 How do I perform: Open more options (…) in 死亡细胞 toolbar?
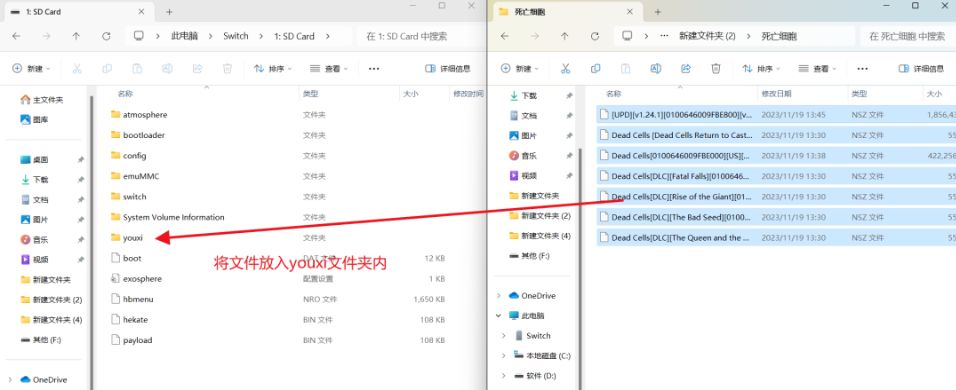(862, 69)
